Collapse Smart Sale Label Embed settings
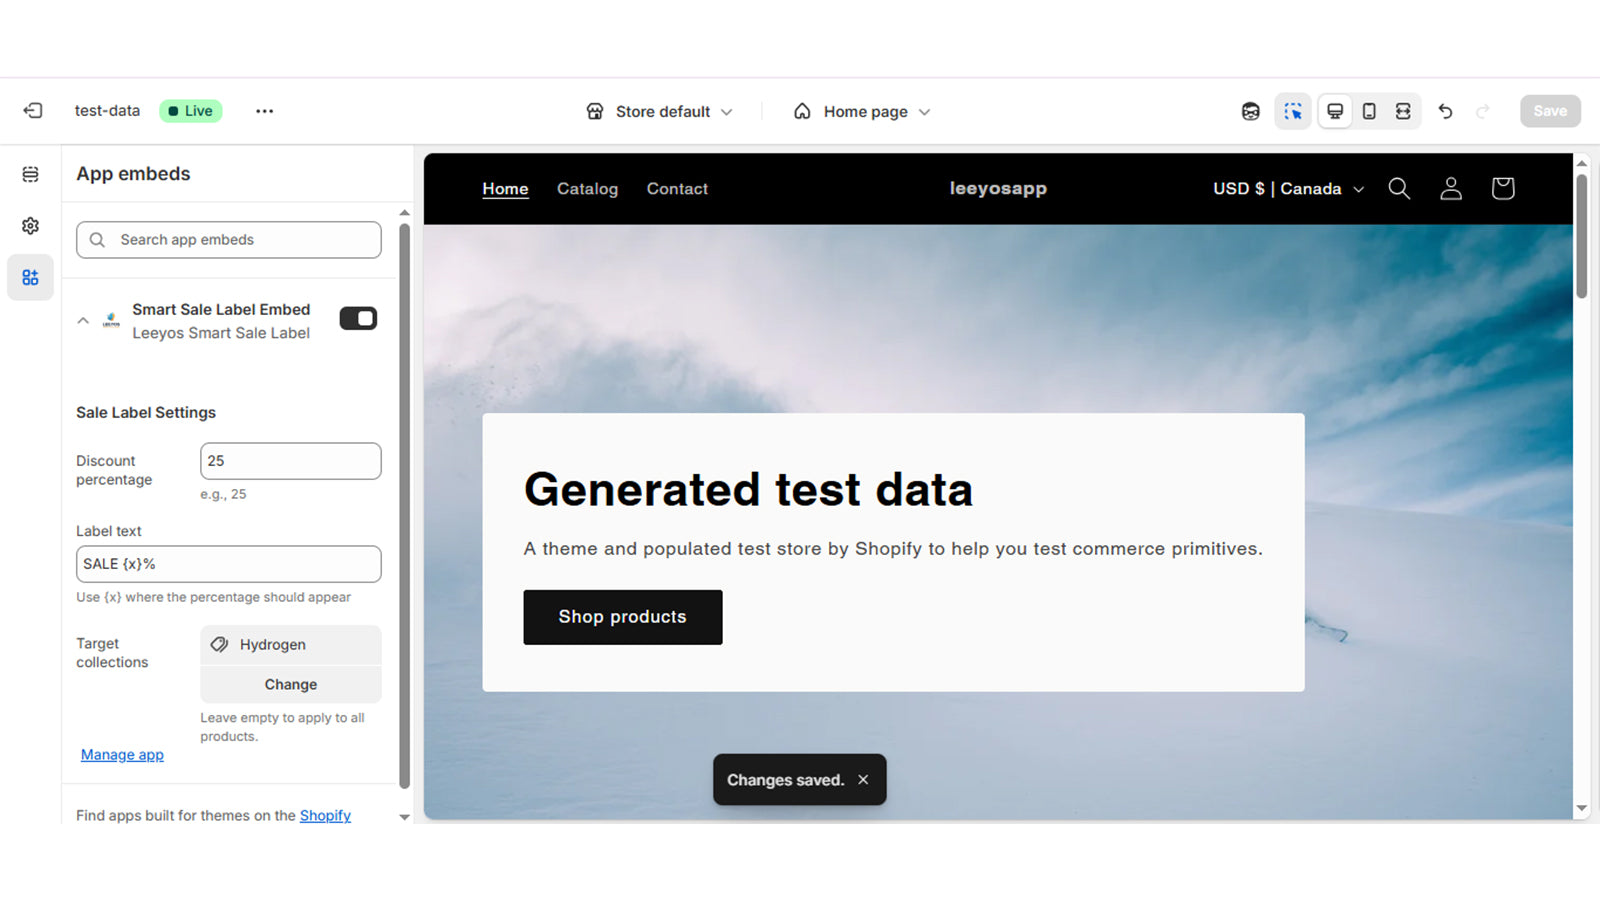Screen dimensions: 1600x900 pyautogui.click(x=83, y=321)
